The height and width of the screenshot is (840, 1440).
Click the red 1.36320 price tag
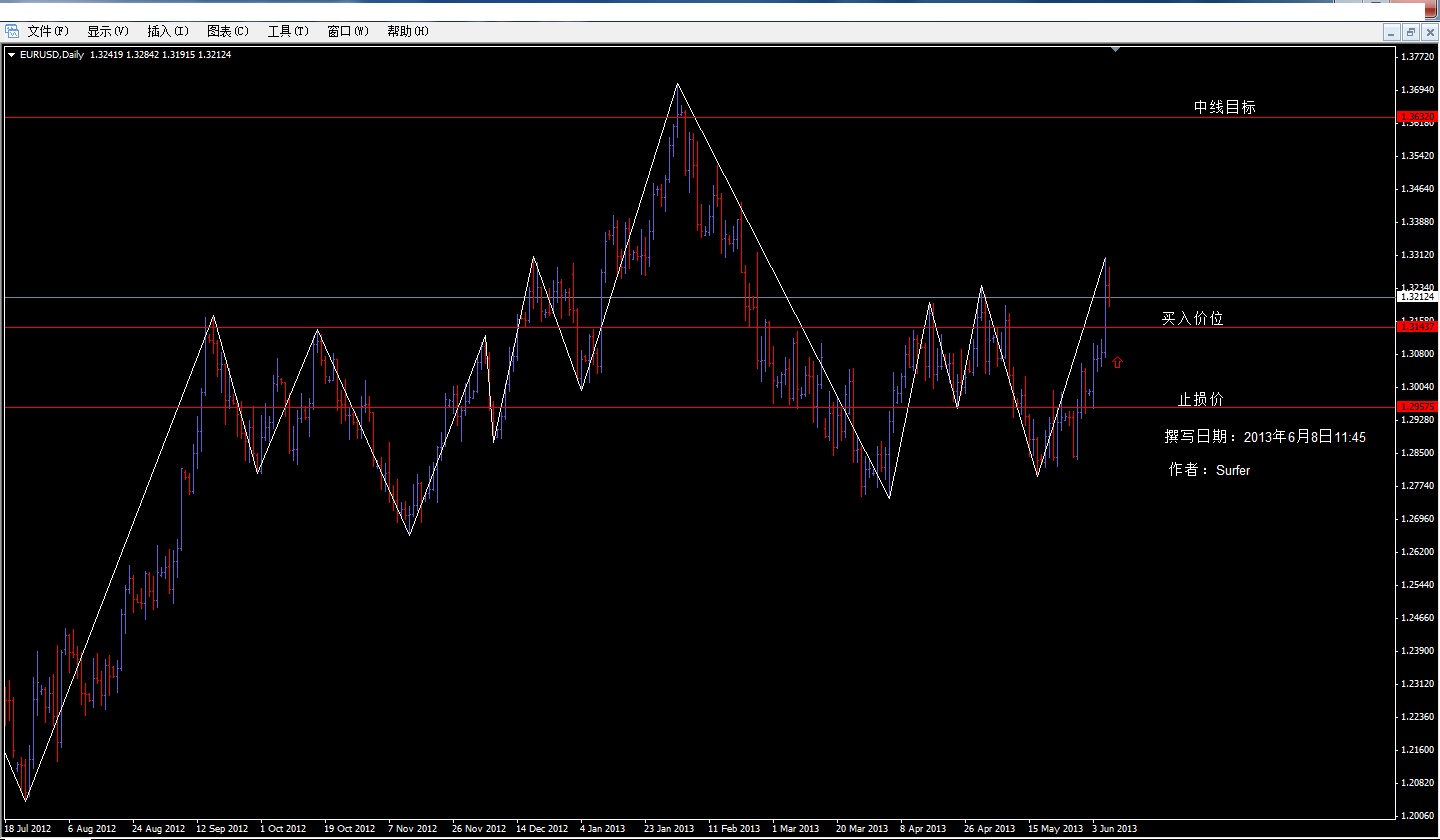click(x=1418, y=118)
